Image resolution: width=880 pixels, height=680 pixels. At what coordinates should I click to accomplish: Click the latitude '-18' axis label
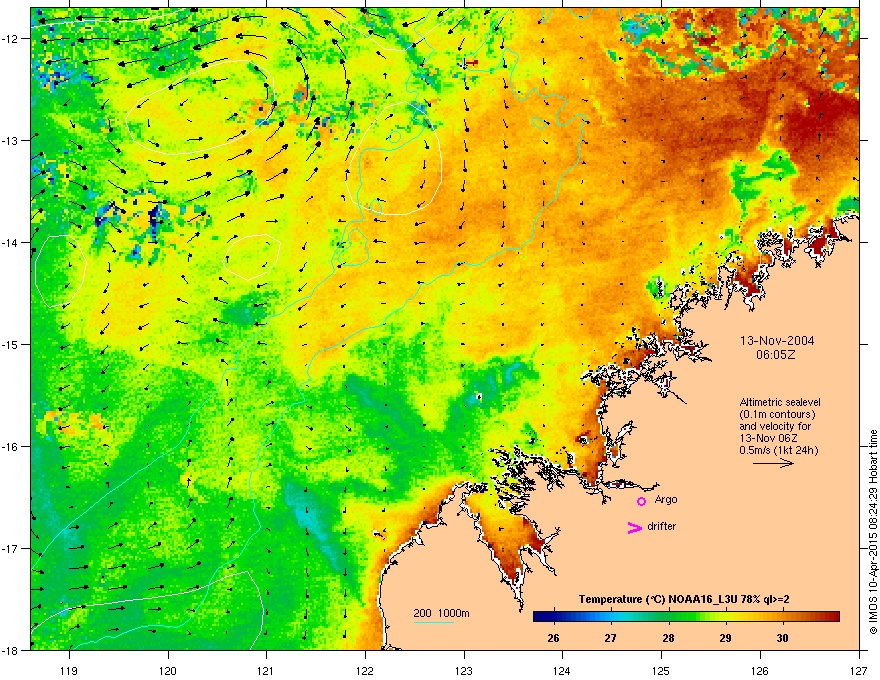point(10,650)
